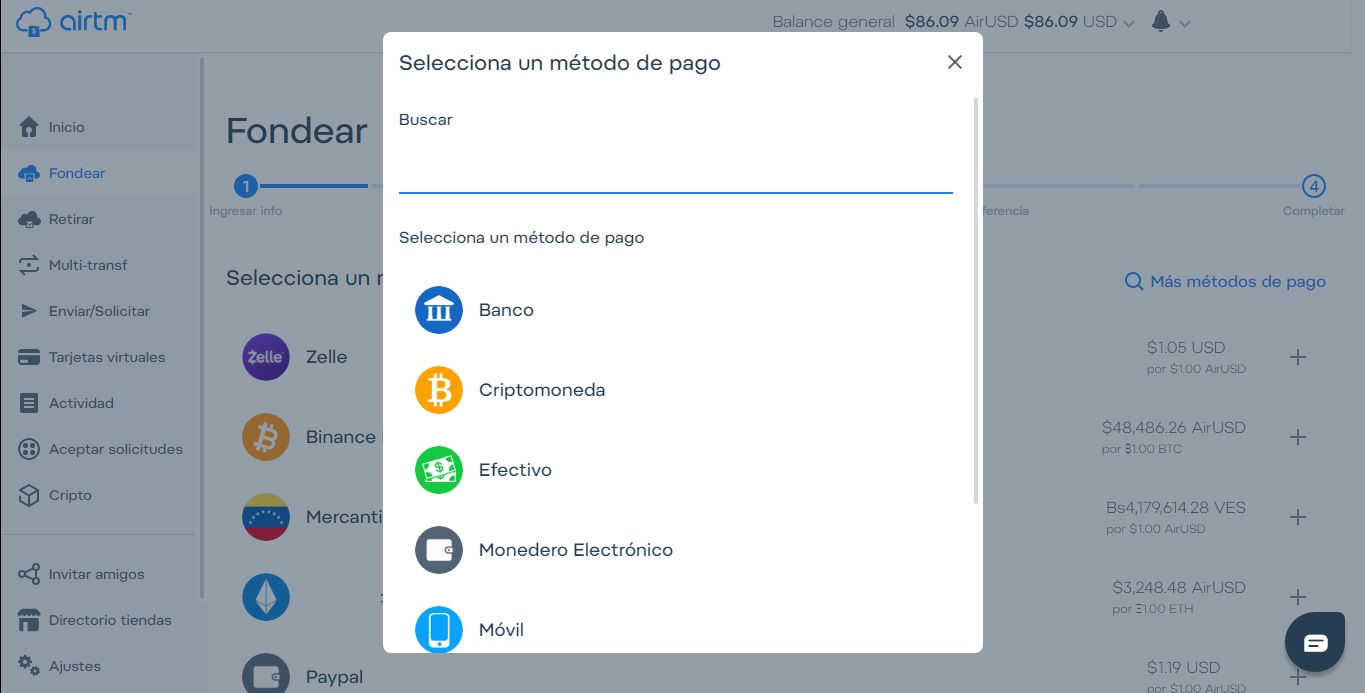
Task: Choose the Móvil phone icon
Action: [x=439, y=629]
